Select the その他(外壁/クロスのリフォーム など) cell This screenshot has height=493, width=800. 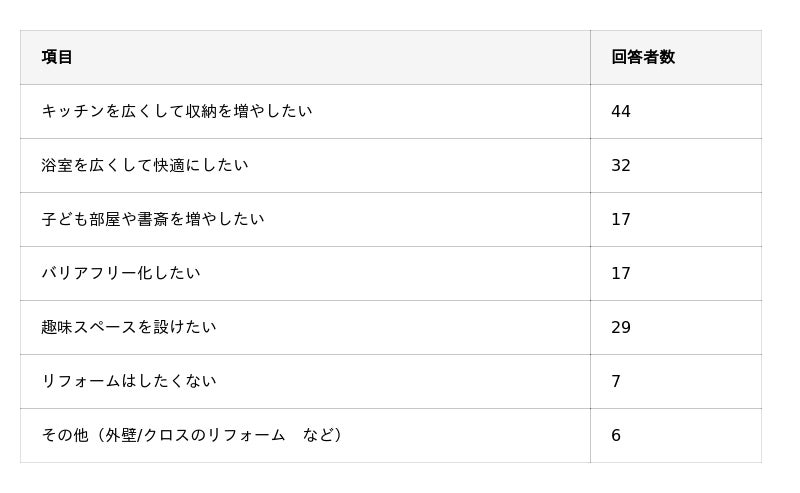(193, 435)
